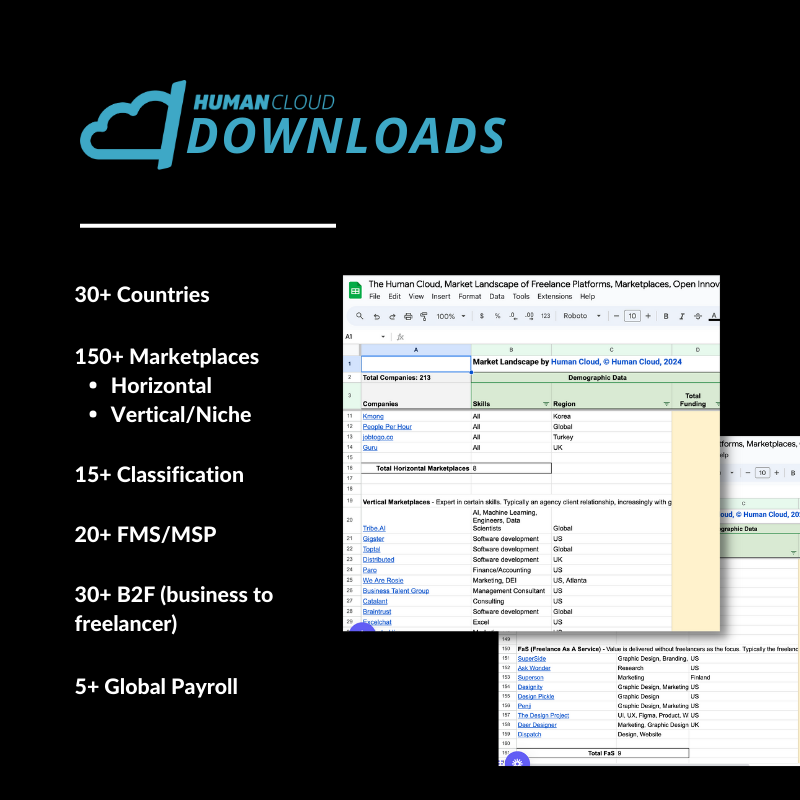Click the front spreadsheet font size field
Screen dimensions: 800x800
[x=632, y=316]
